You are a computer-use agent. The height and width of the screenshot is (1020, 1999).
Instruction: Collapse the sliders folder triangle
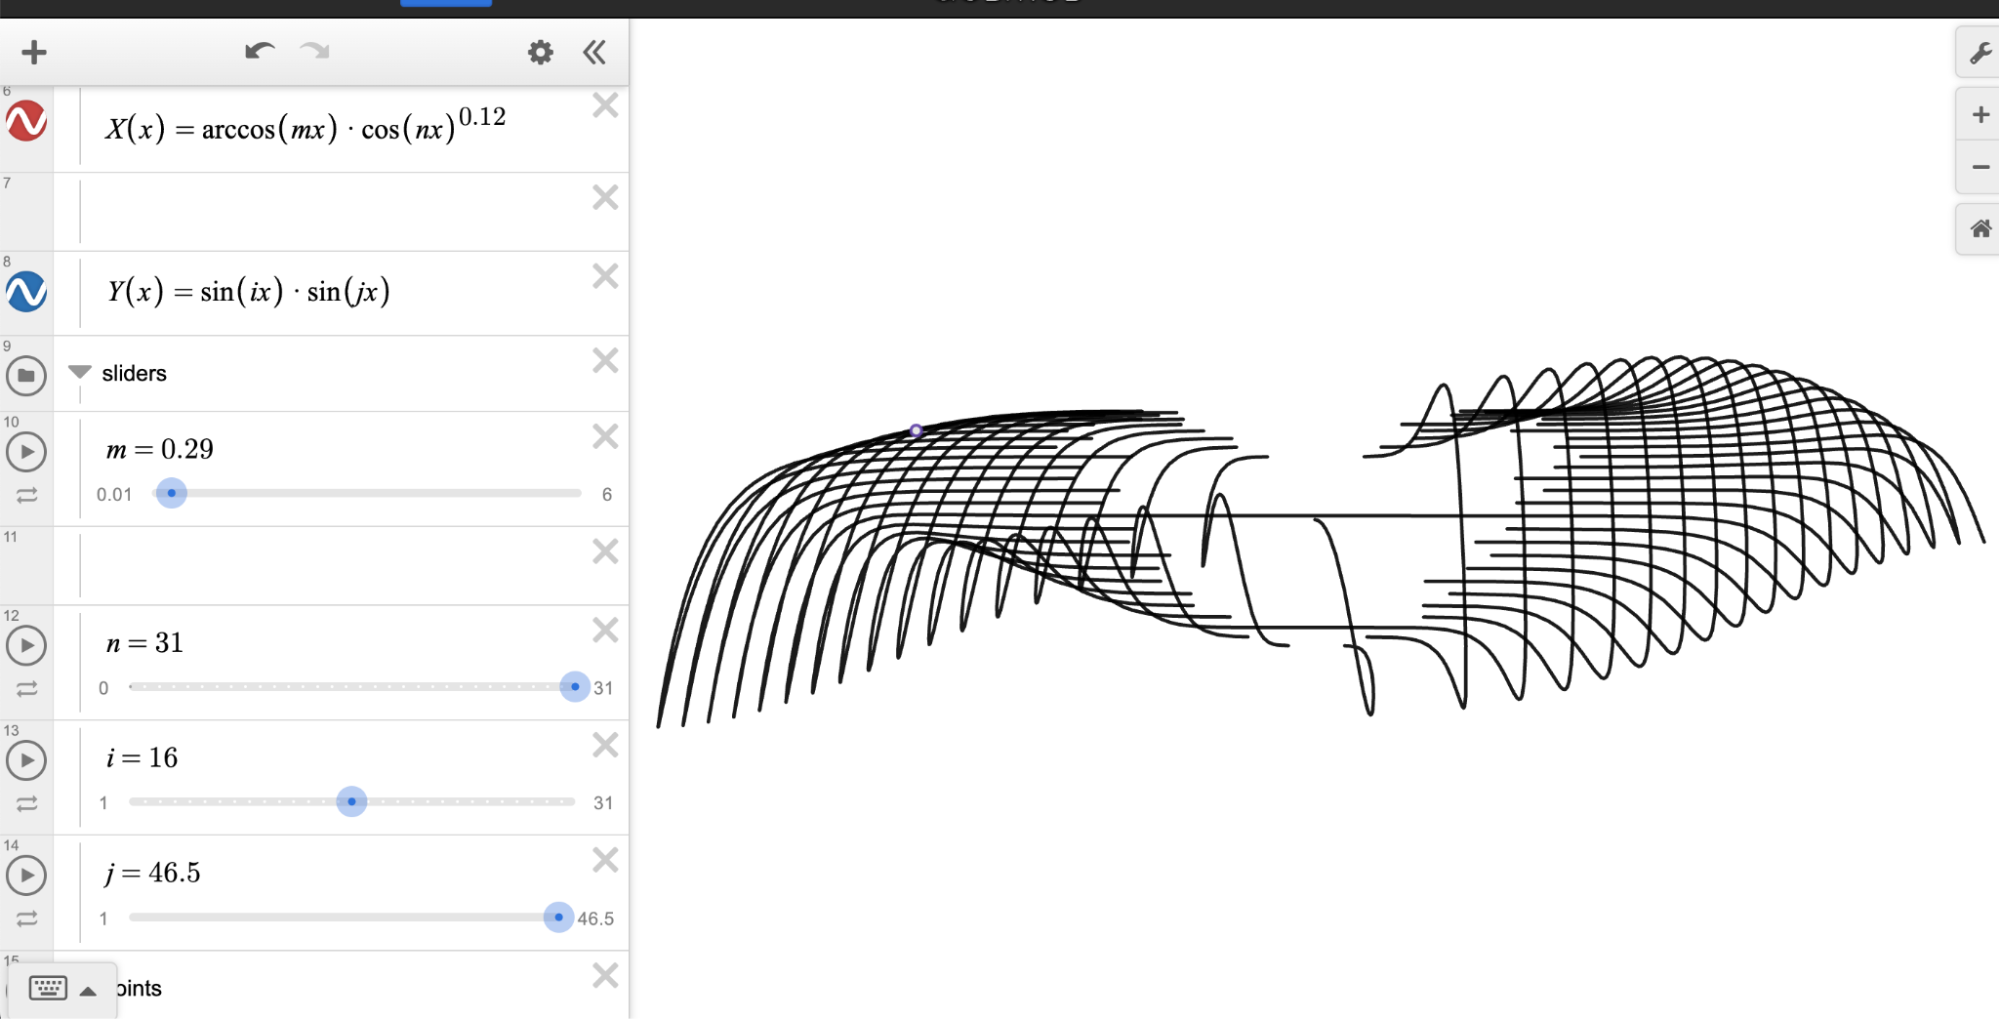pyautogui.click(x=80, y=372)
